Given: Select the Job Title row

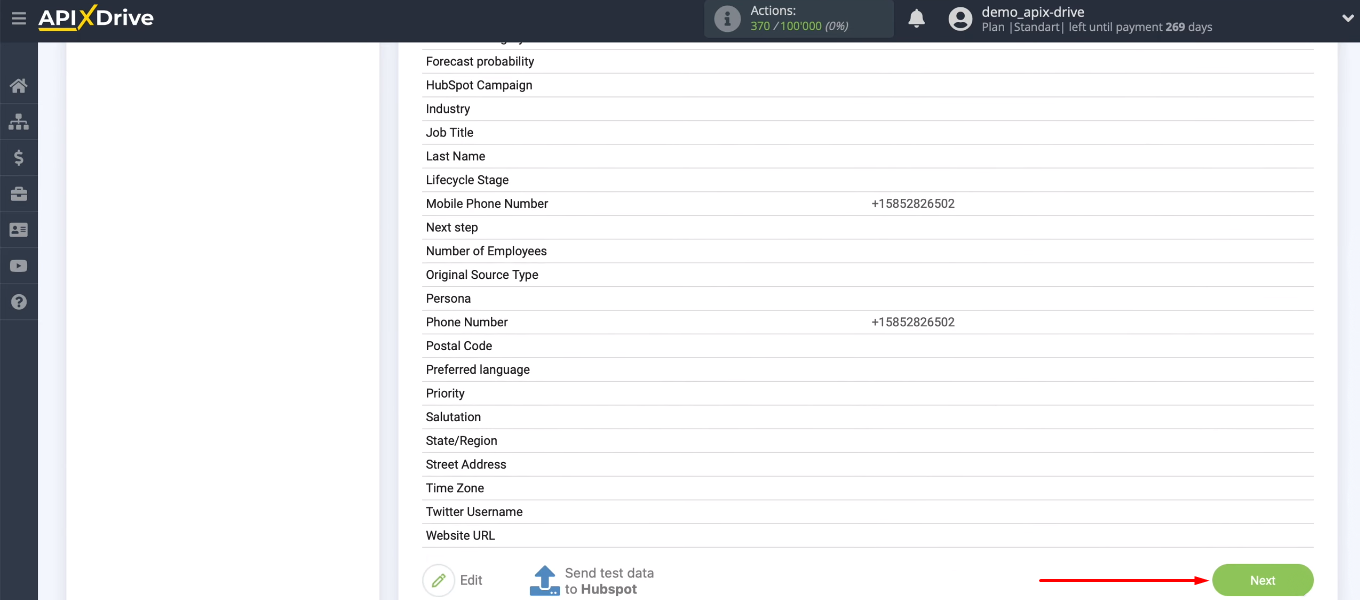Looking at the screenshot, I should point(868,133).
